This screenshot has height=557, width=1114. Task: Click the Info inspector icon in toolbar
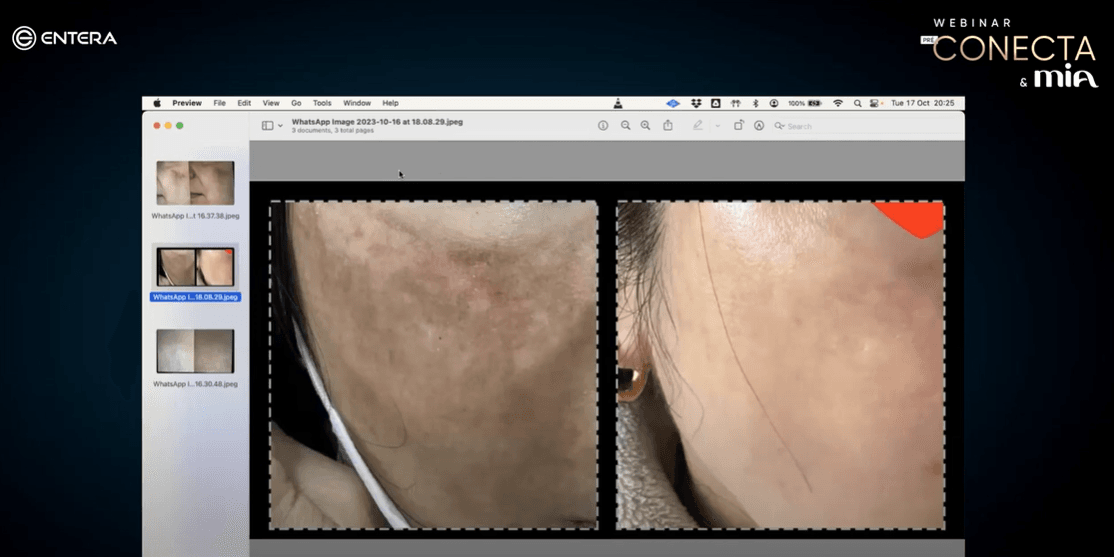(603, 126)
